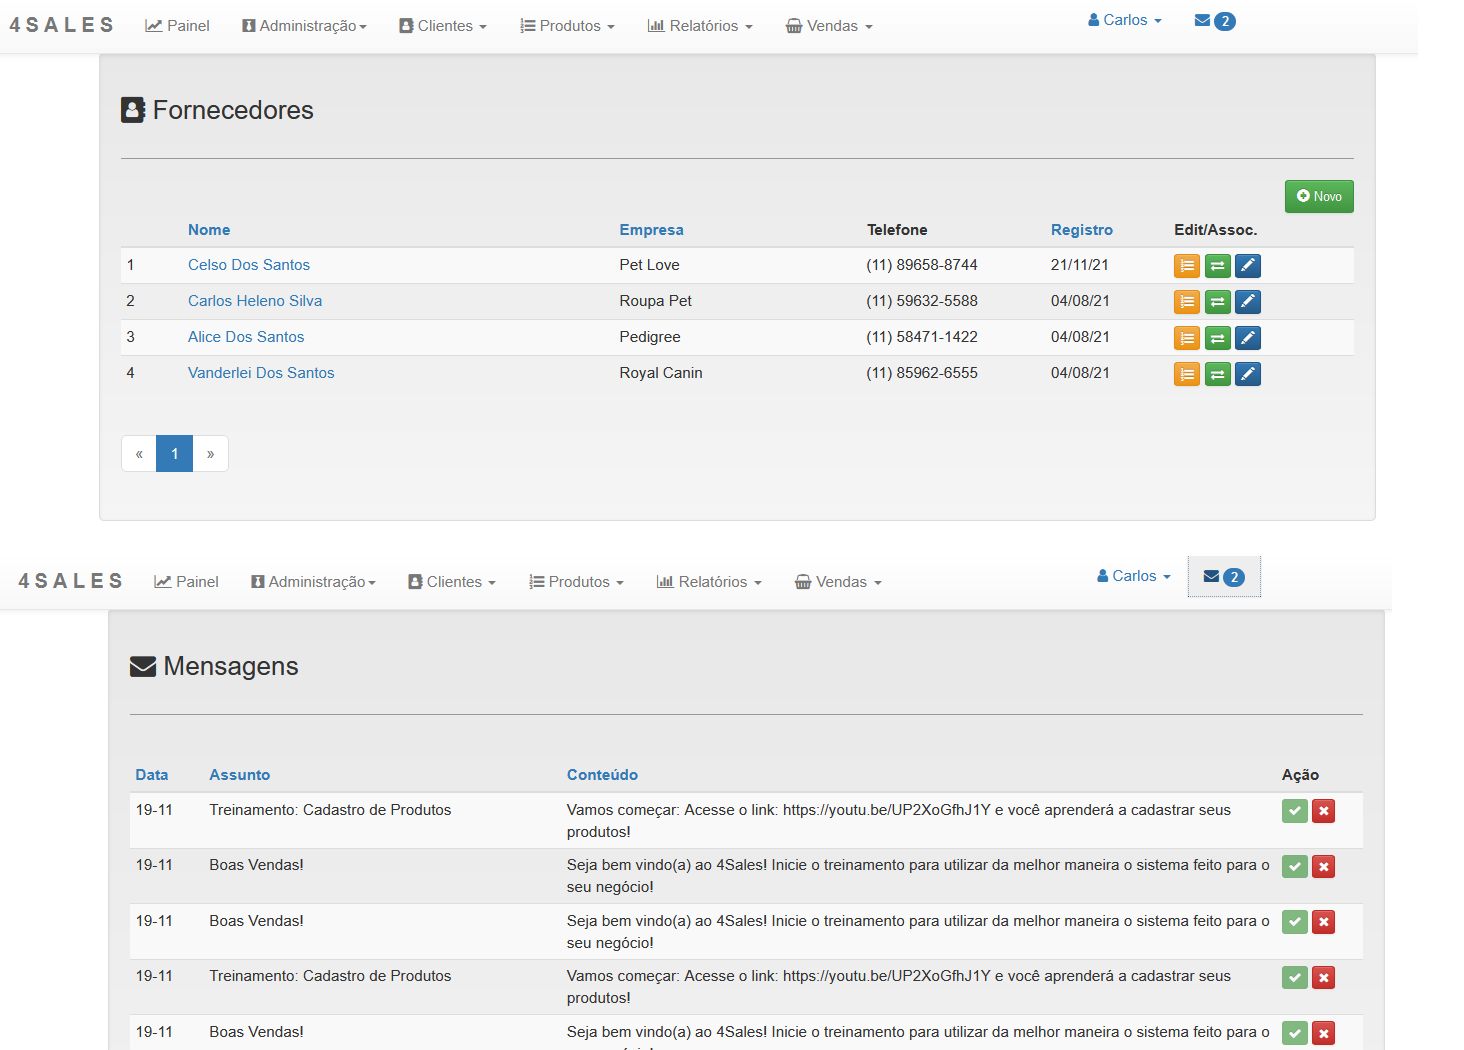This screenshot has height=1050, width=1464.
Task: Sort suppliers by Empresa column header
Action: pyautogui.click(x=651, y=230)
